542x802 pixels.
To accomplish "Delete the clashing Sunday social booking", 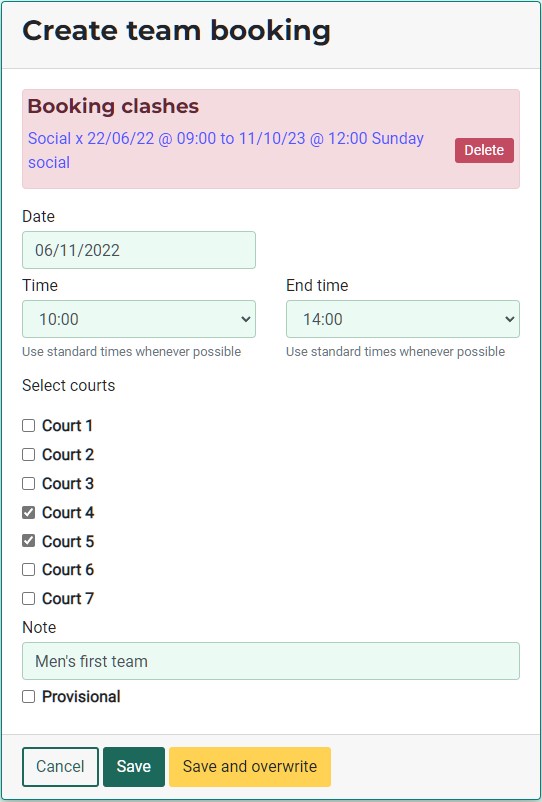I will coord(484,150).
